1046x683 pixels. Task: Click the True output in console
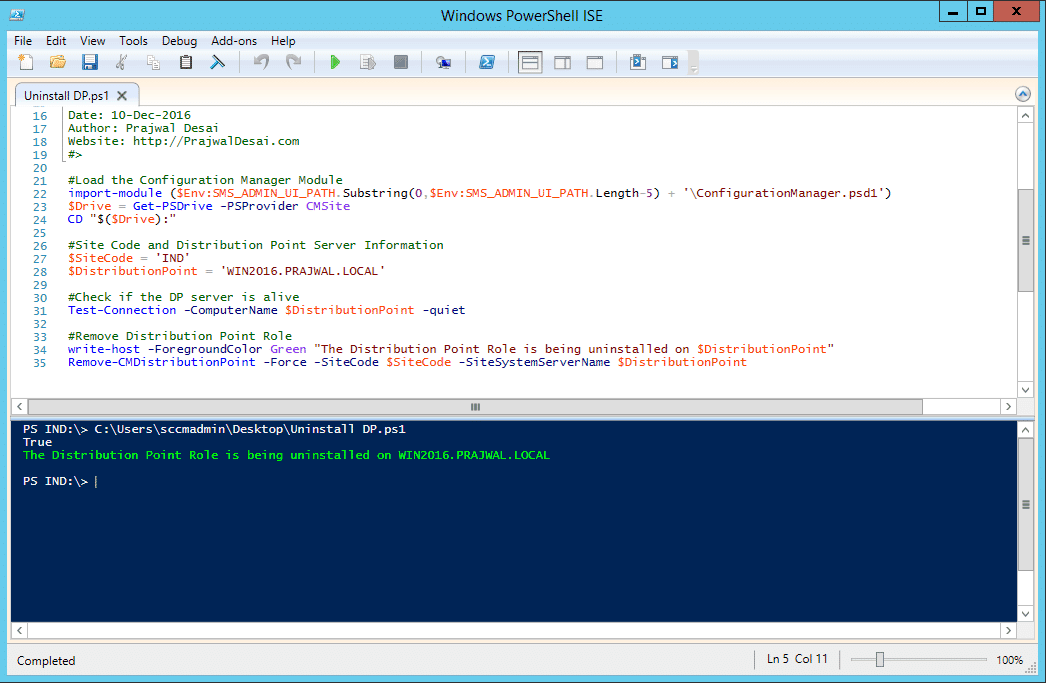tap(37, 442)
